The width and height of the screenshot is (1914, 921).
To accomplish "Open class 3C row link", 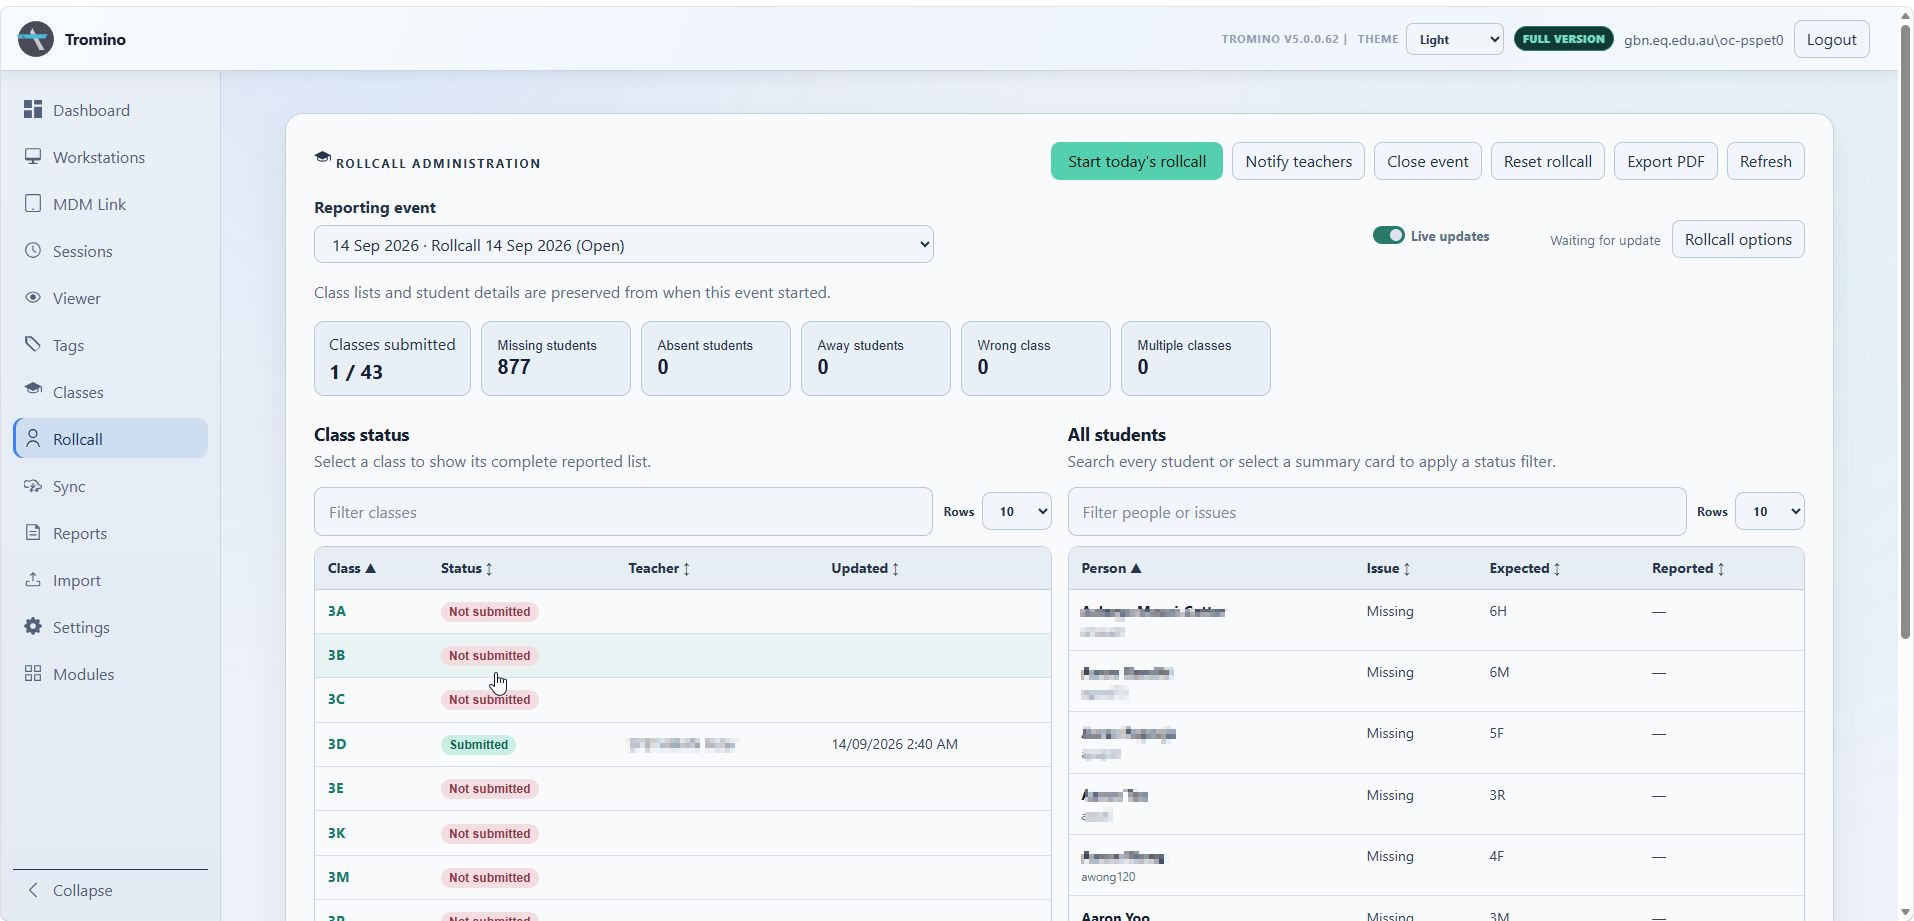I will 336,699.
